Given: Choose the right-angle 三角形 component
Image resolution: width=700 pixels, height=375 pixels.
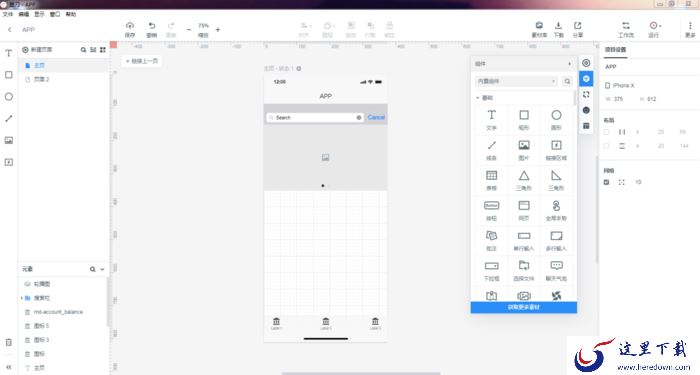Looking at the screenshot, I should pyautogui.click(x=556, y=179).
